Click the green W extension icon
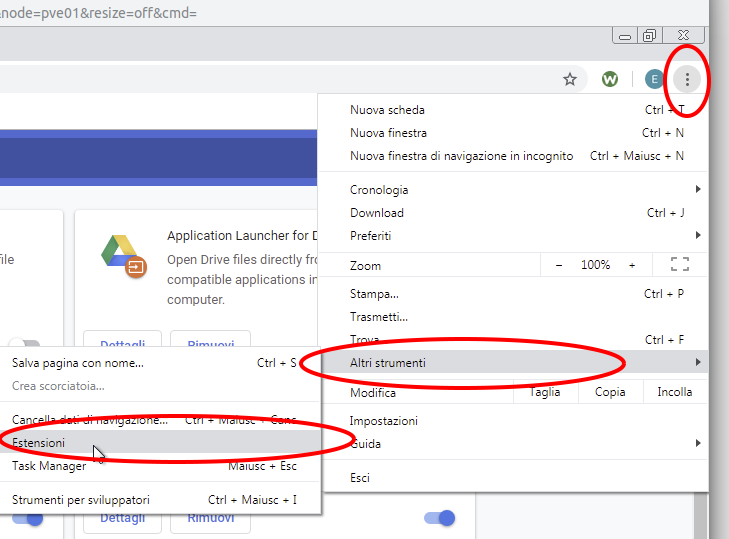The width and height of the screenshot is (729, 539). 610,79
